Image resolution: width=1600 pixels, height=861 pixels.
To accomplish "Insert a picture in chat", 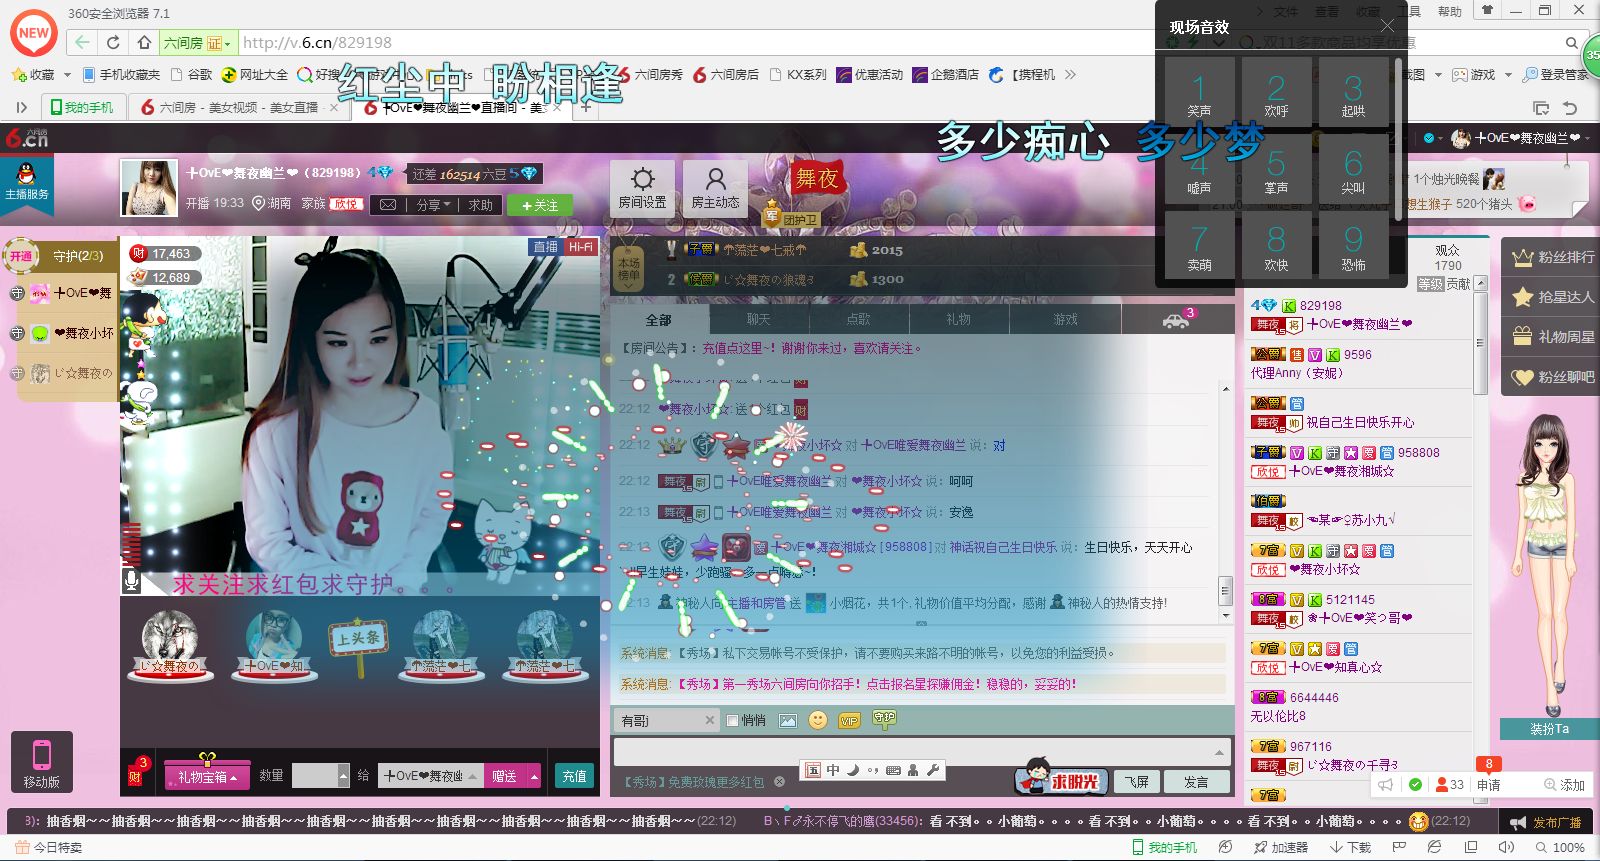I will tap(788, 720).
